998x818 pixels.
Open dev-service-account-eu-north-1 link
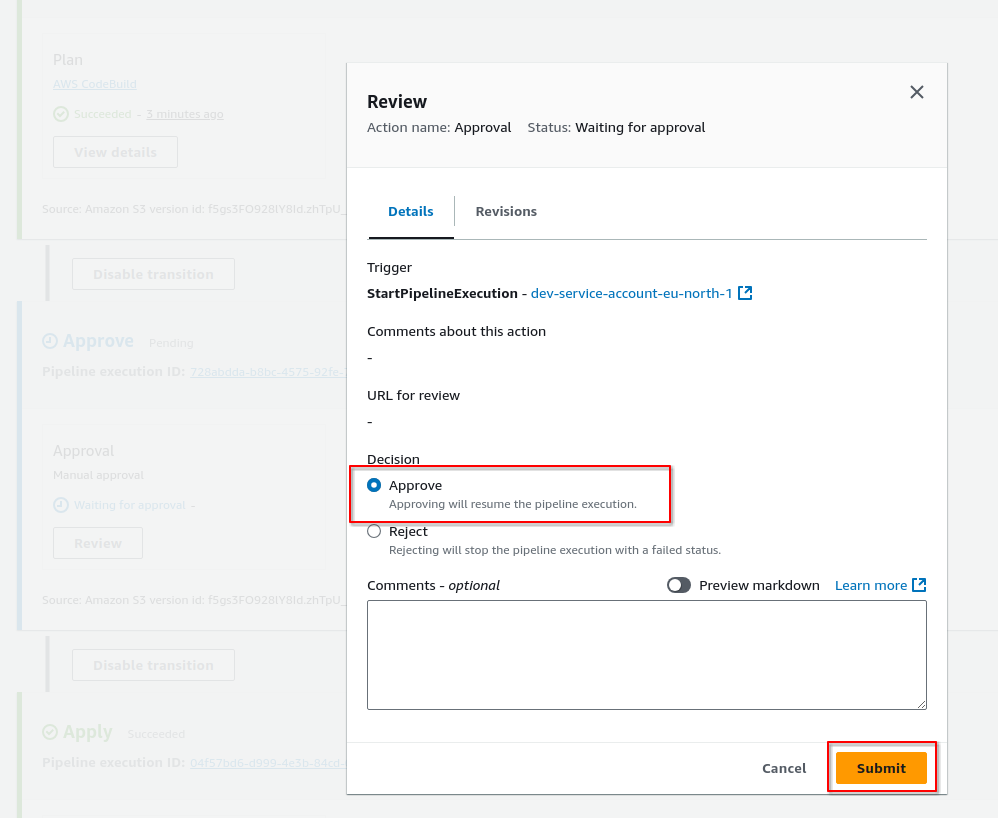pos(631,293)
